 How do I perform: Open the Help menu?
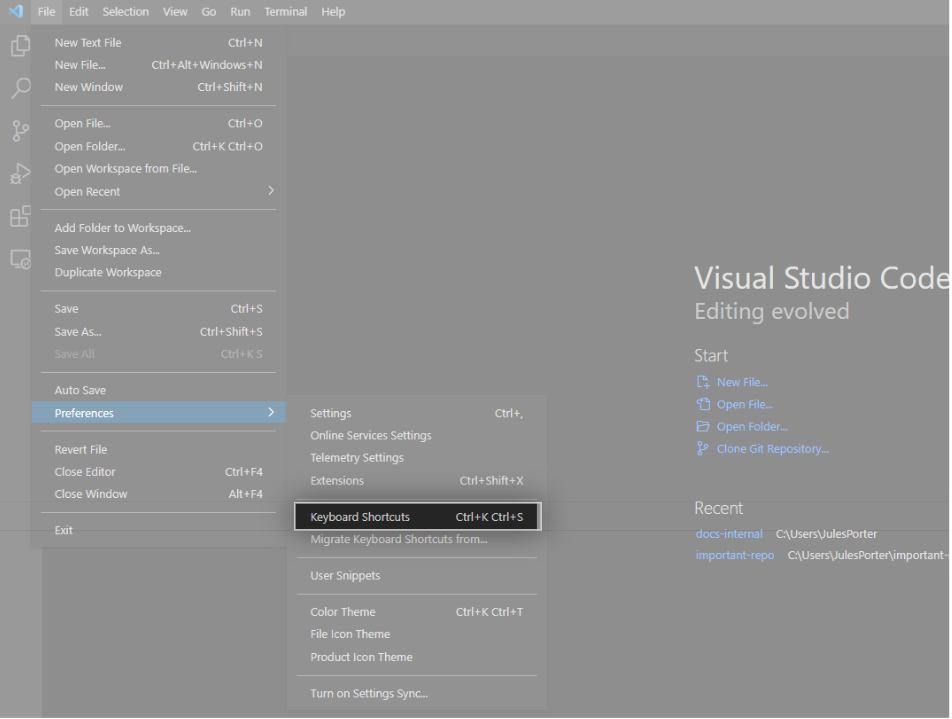[333, 12]
